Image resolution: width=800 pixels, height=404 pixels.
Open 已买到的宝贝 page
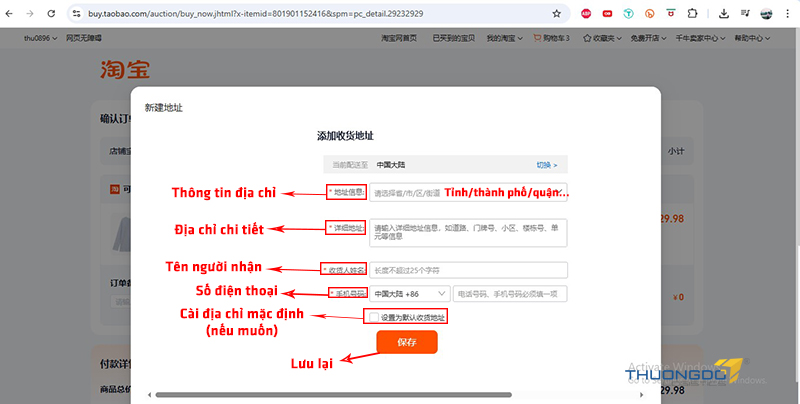click(454, 38)
